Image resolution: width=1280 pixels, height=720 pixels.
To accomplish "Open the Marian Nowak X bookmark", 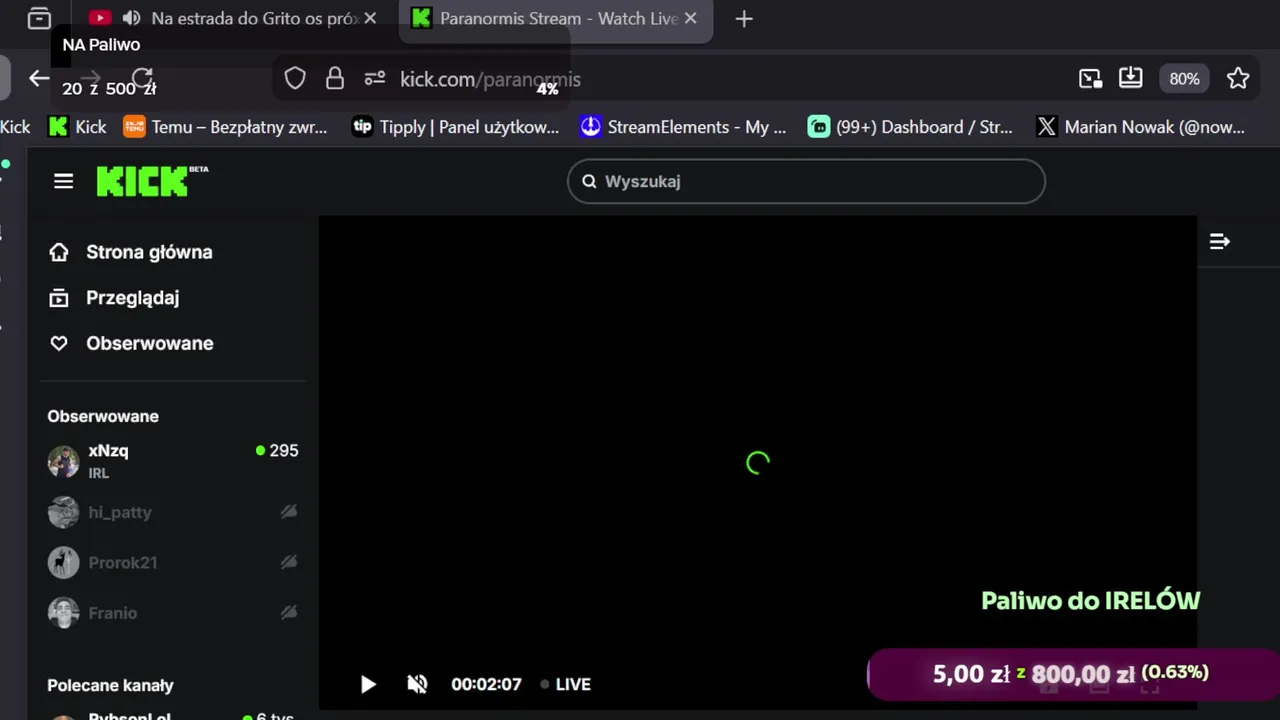I will (1141, 127).
